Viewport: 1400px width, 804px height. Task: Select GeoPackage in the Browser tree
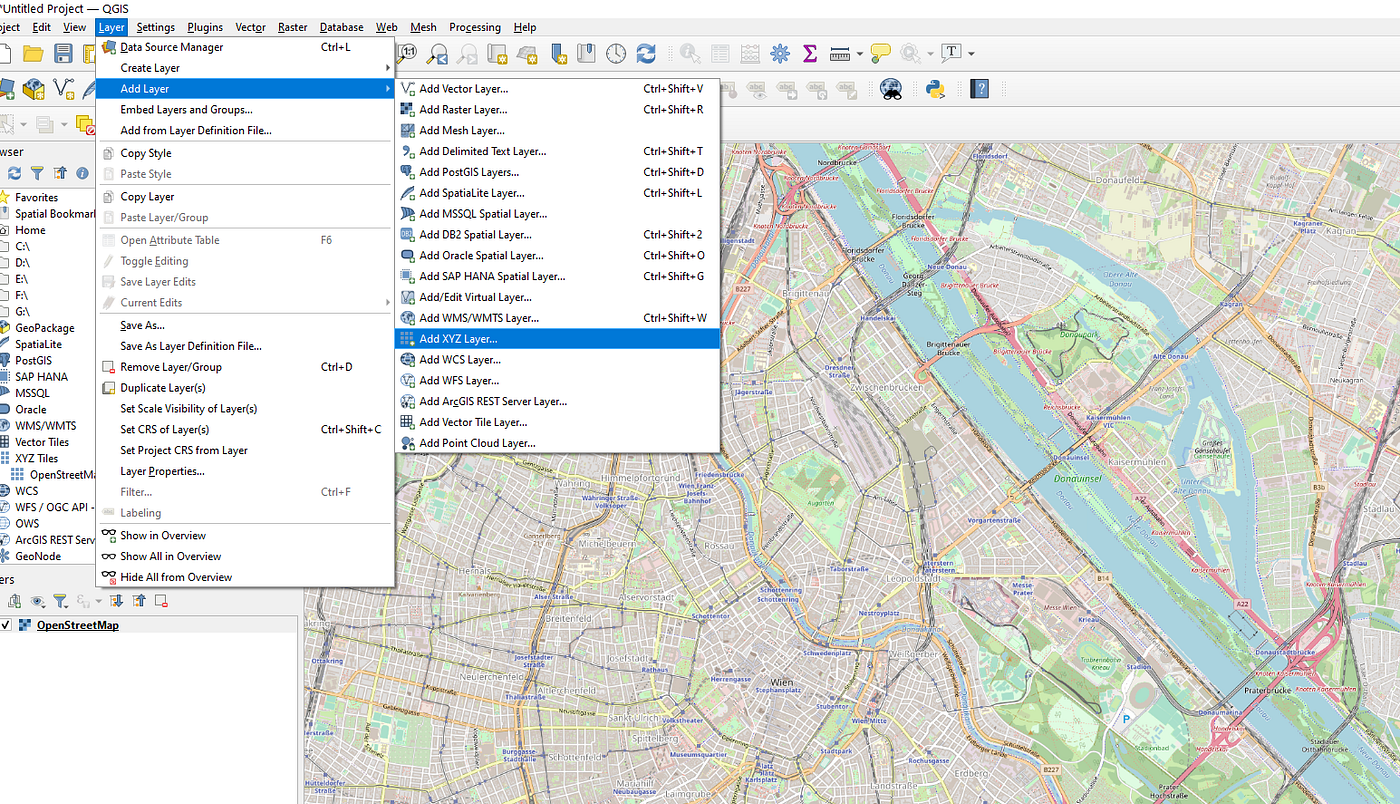[x=44, y=328]
